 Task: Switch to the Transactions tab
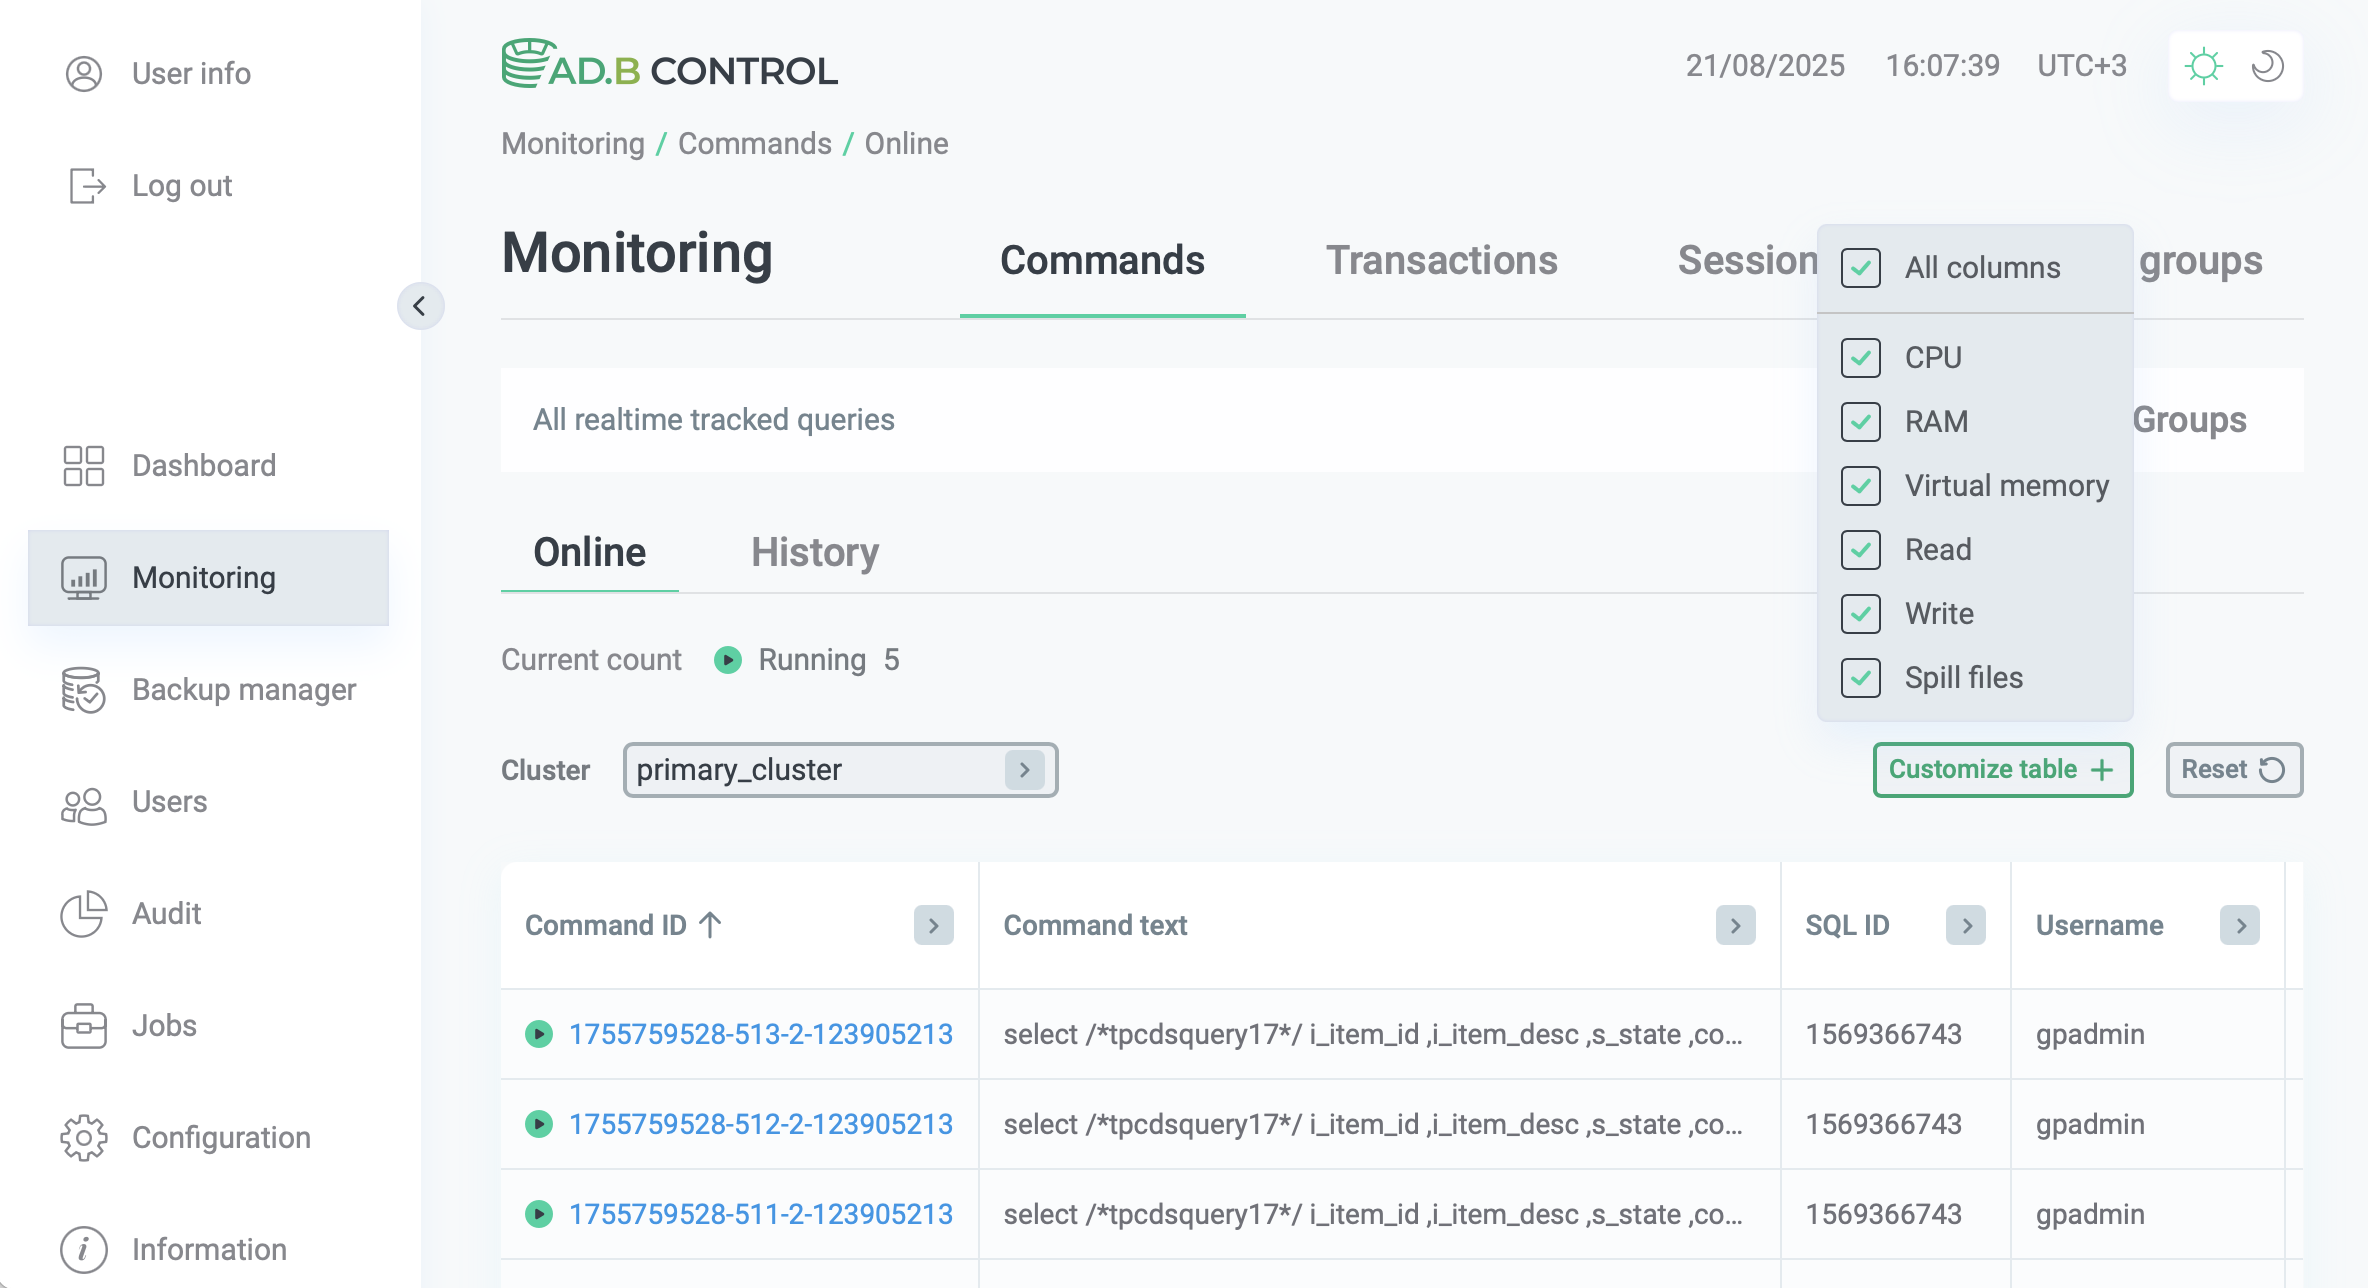pos(1441,261)
